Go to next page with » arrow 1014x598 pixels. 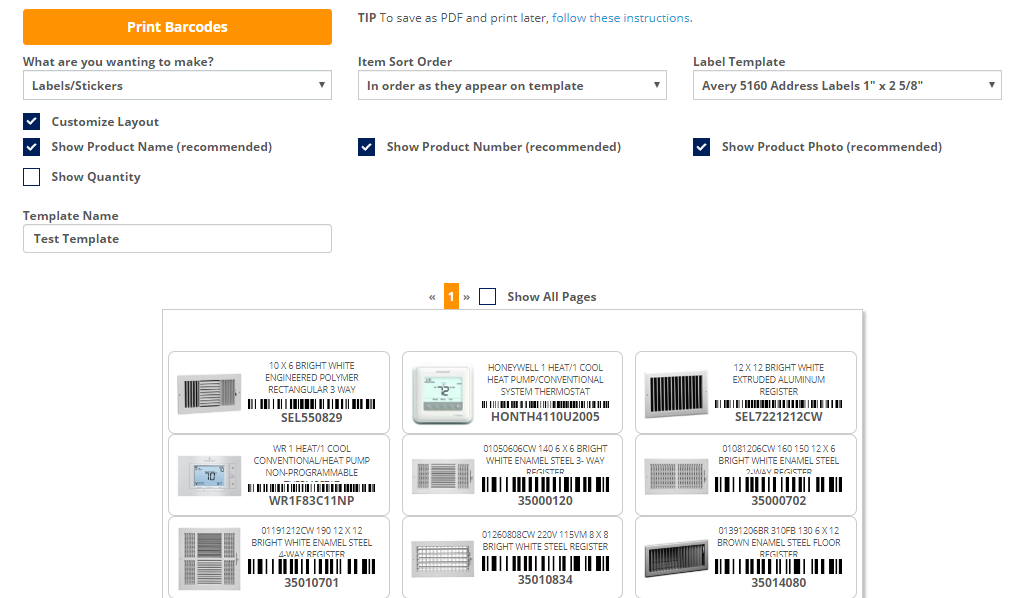point(466,297)
